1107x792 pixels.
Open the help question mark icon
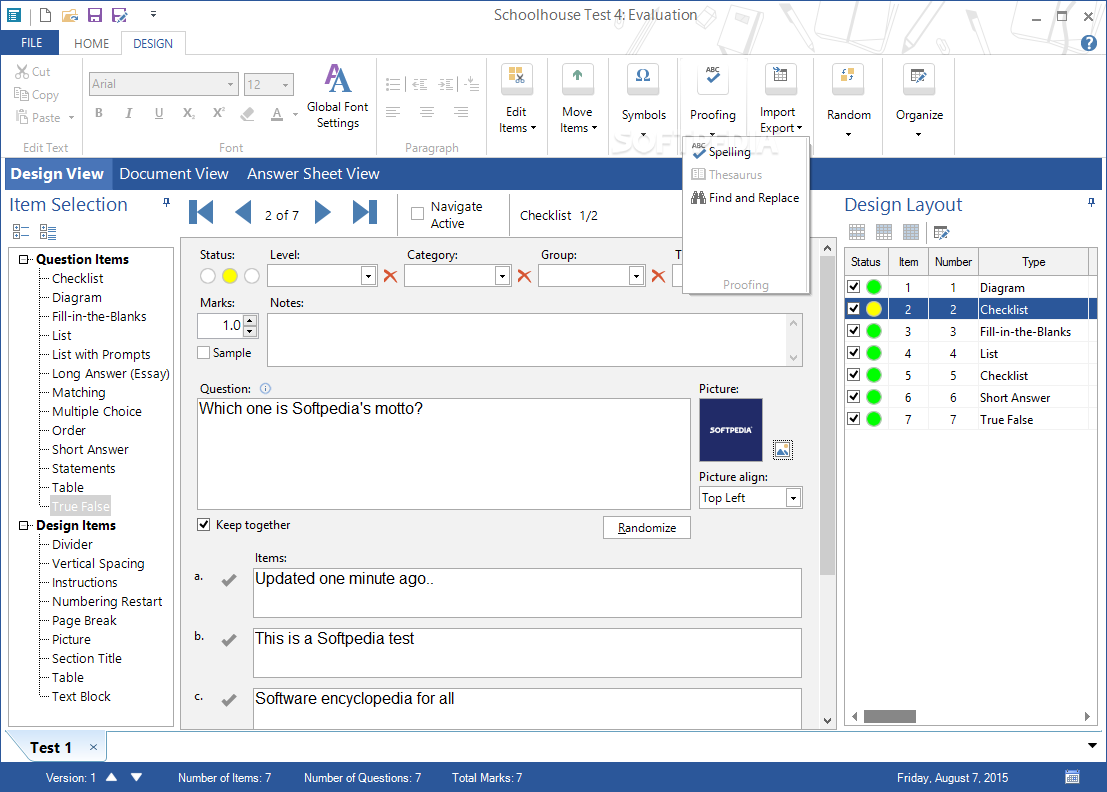(x=1089, y=43)
